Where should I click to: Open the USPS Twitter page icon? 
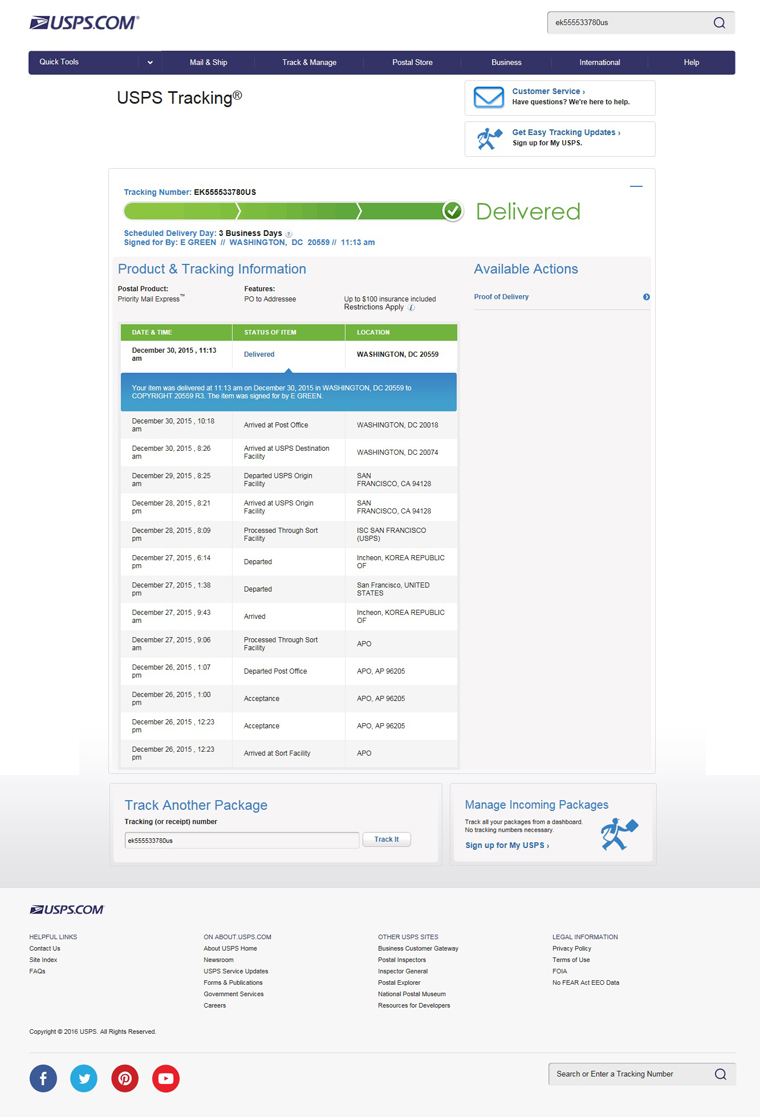(84, 1078)
